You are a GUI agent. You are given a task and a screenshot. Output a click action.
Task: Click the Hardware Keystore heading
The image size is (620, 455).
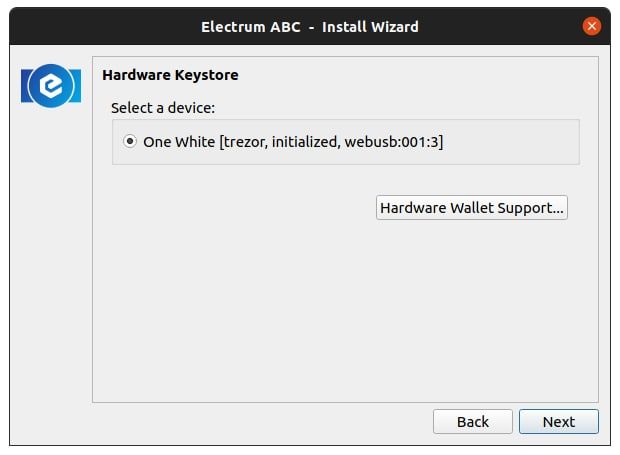[x=170, y=74]
